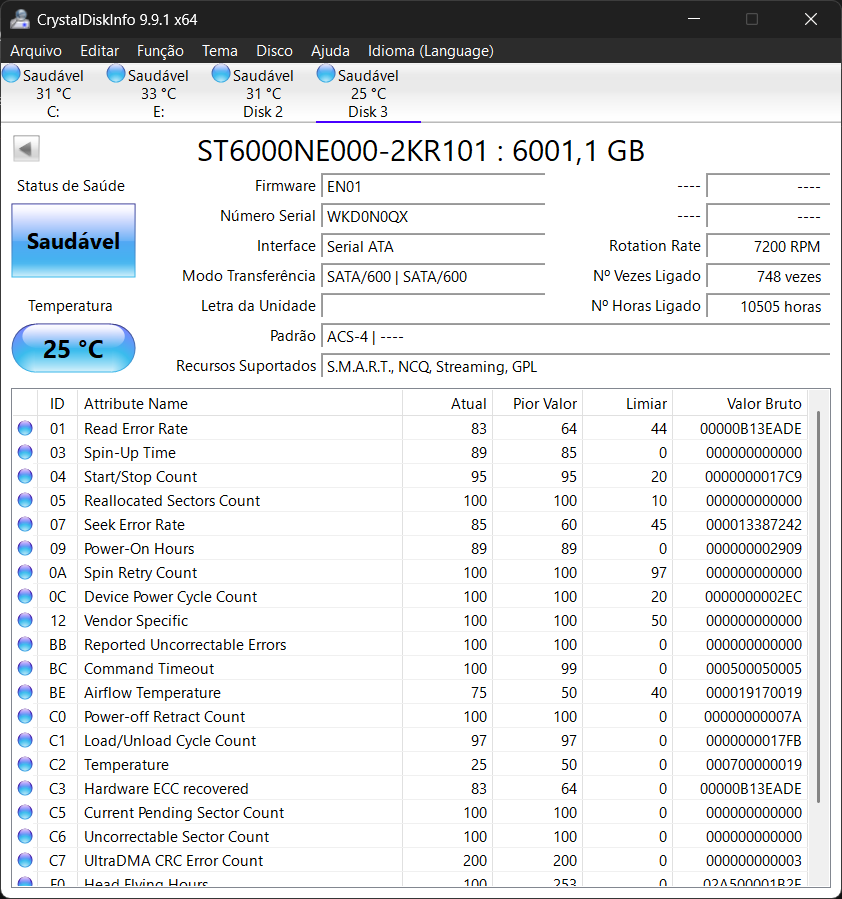
Task: Click the Padrão field showing ACS-4
Action: (x=575, y=337)
